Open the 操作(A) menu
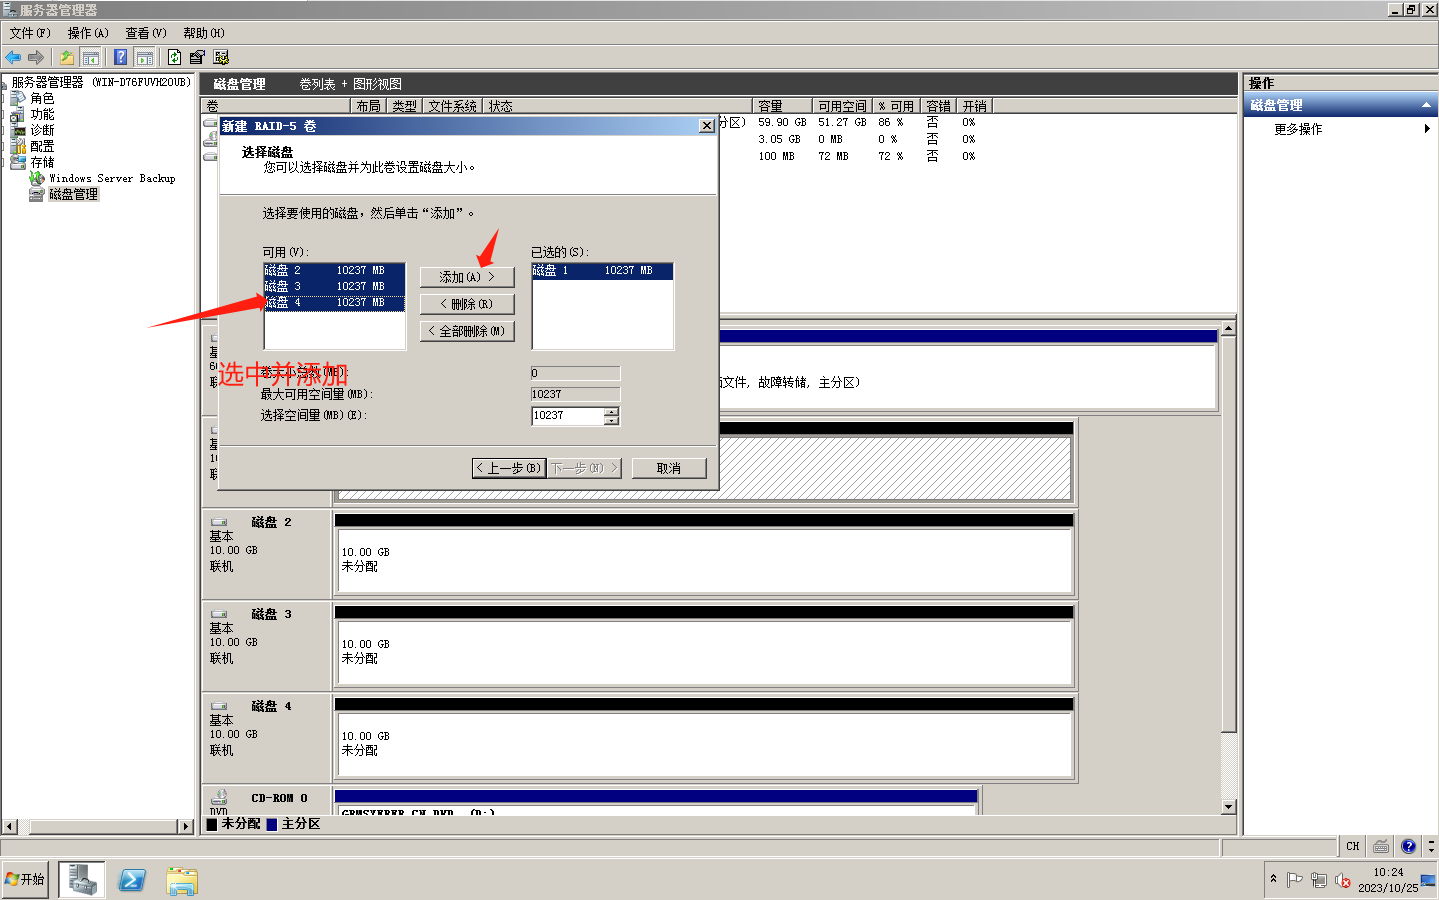Image resolution: width=1439 pixels, height=900 pixels. point(88,33)
